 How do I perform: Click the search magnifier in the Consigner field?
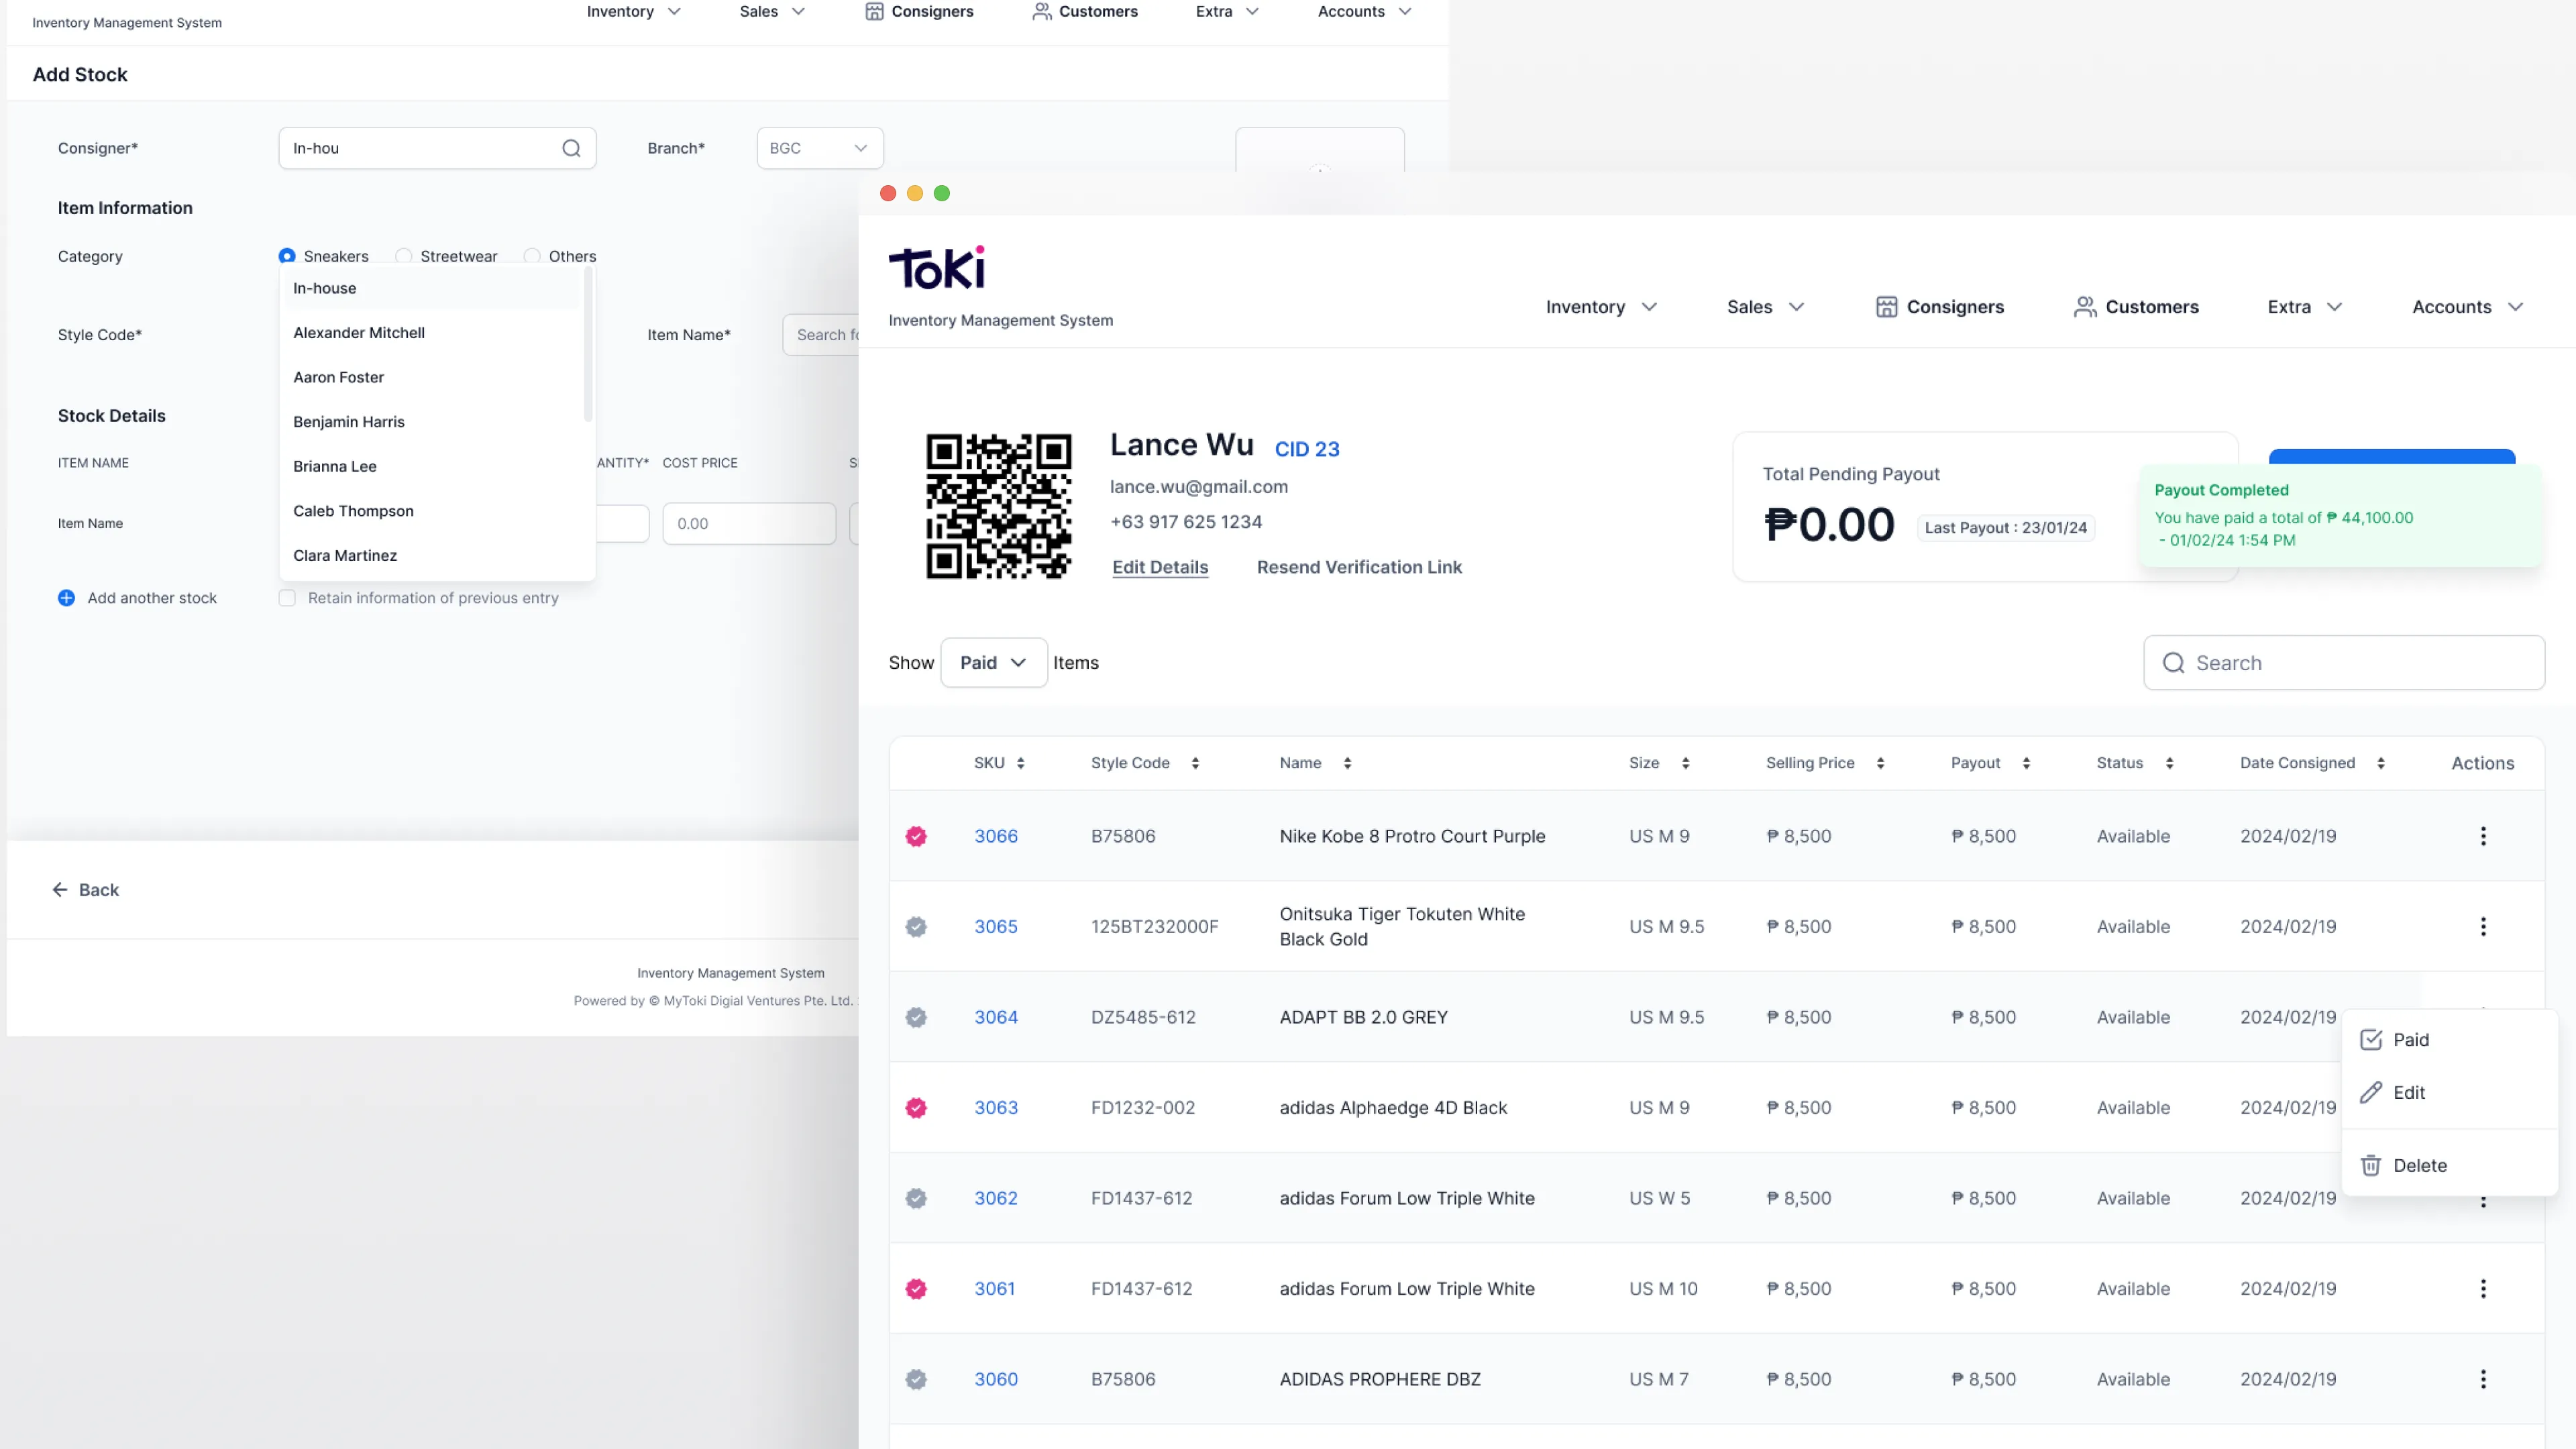pos(571,148)
